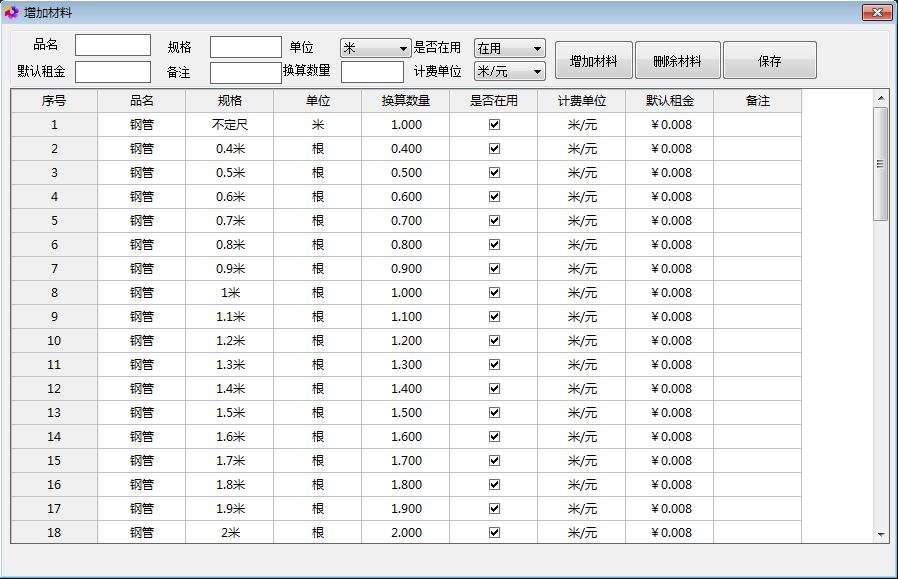Image resolution: width=898 pixels, height=579 pixels.
Task: Focus the 换算数量 input field
Action: coord(372,72)
